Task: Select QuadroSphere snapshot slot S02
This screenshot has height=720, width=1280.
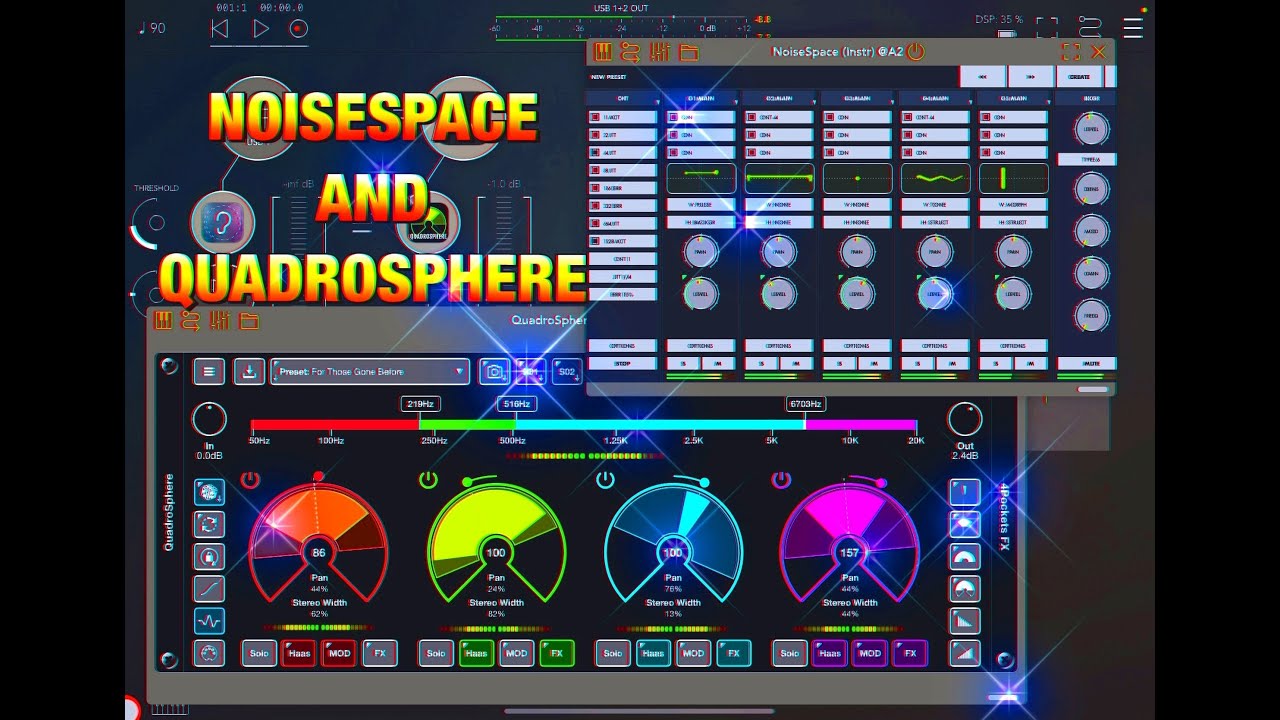Action: point(567,371)
